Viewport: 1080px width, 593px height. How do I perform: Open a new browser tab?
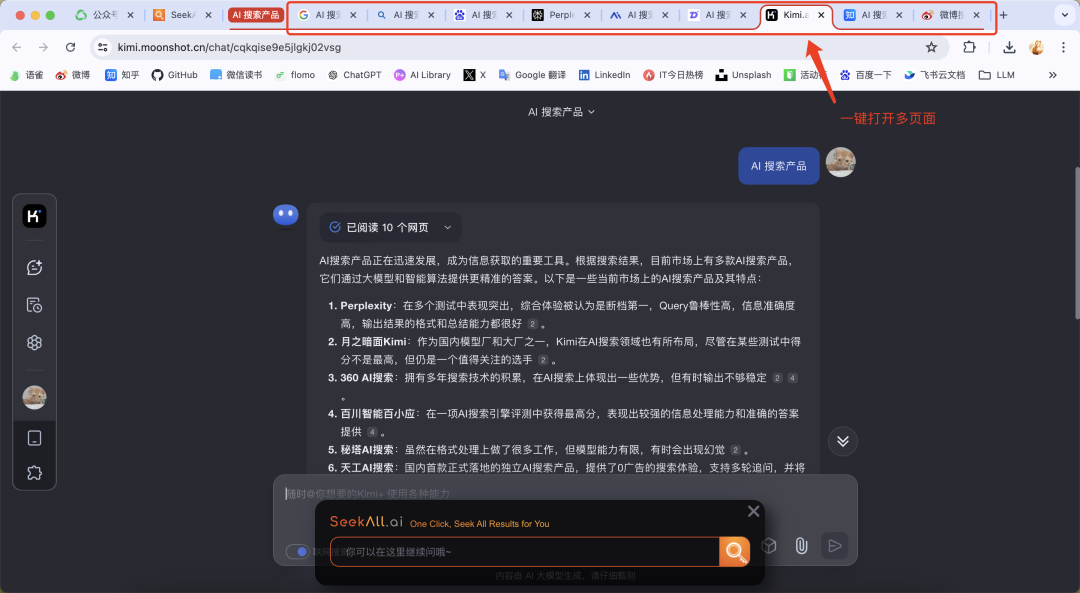click(x=1004, y=15)
